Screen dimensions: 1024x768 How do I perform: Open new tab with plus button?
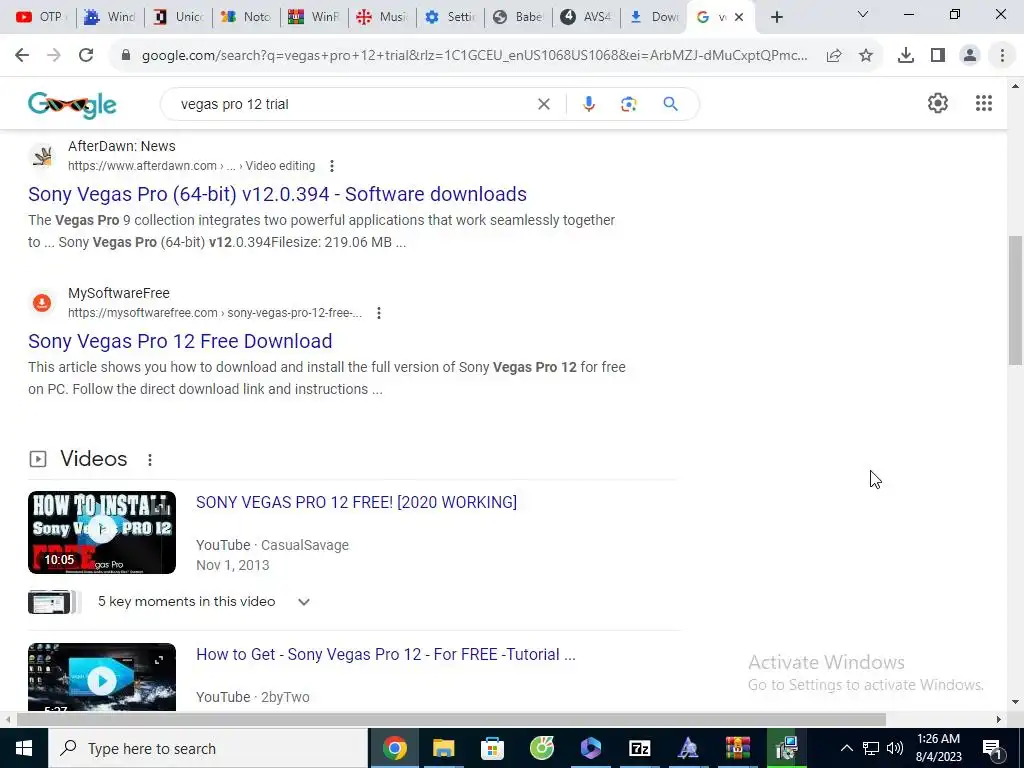tap(776, 17)
